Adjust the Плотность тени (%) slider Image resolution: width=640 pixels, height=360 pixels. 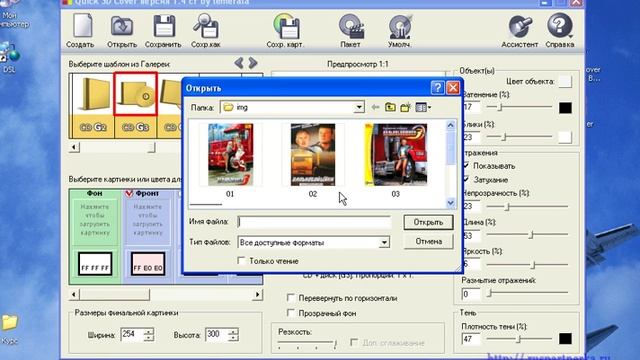point(519,339)
